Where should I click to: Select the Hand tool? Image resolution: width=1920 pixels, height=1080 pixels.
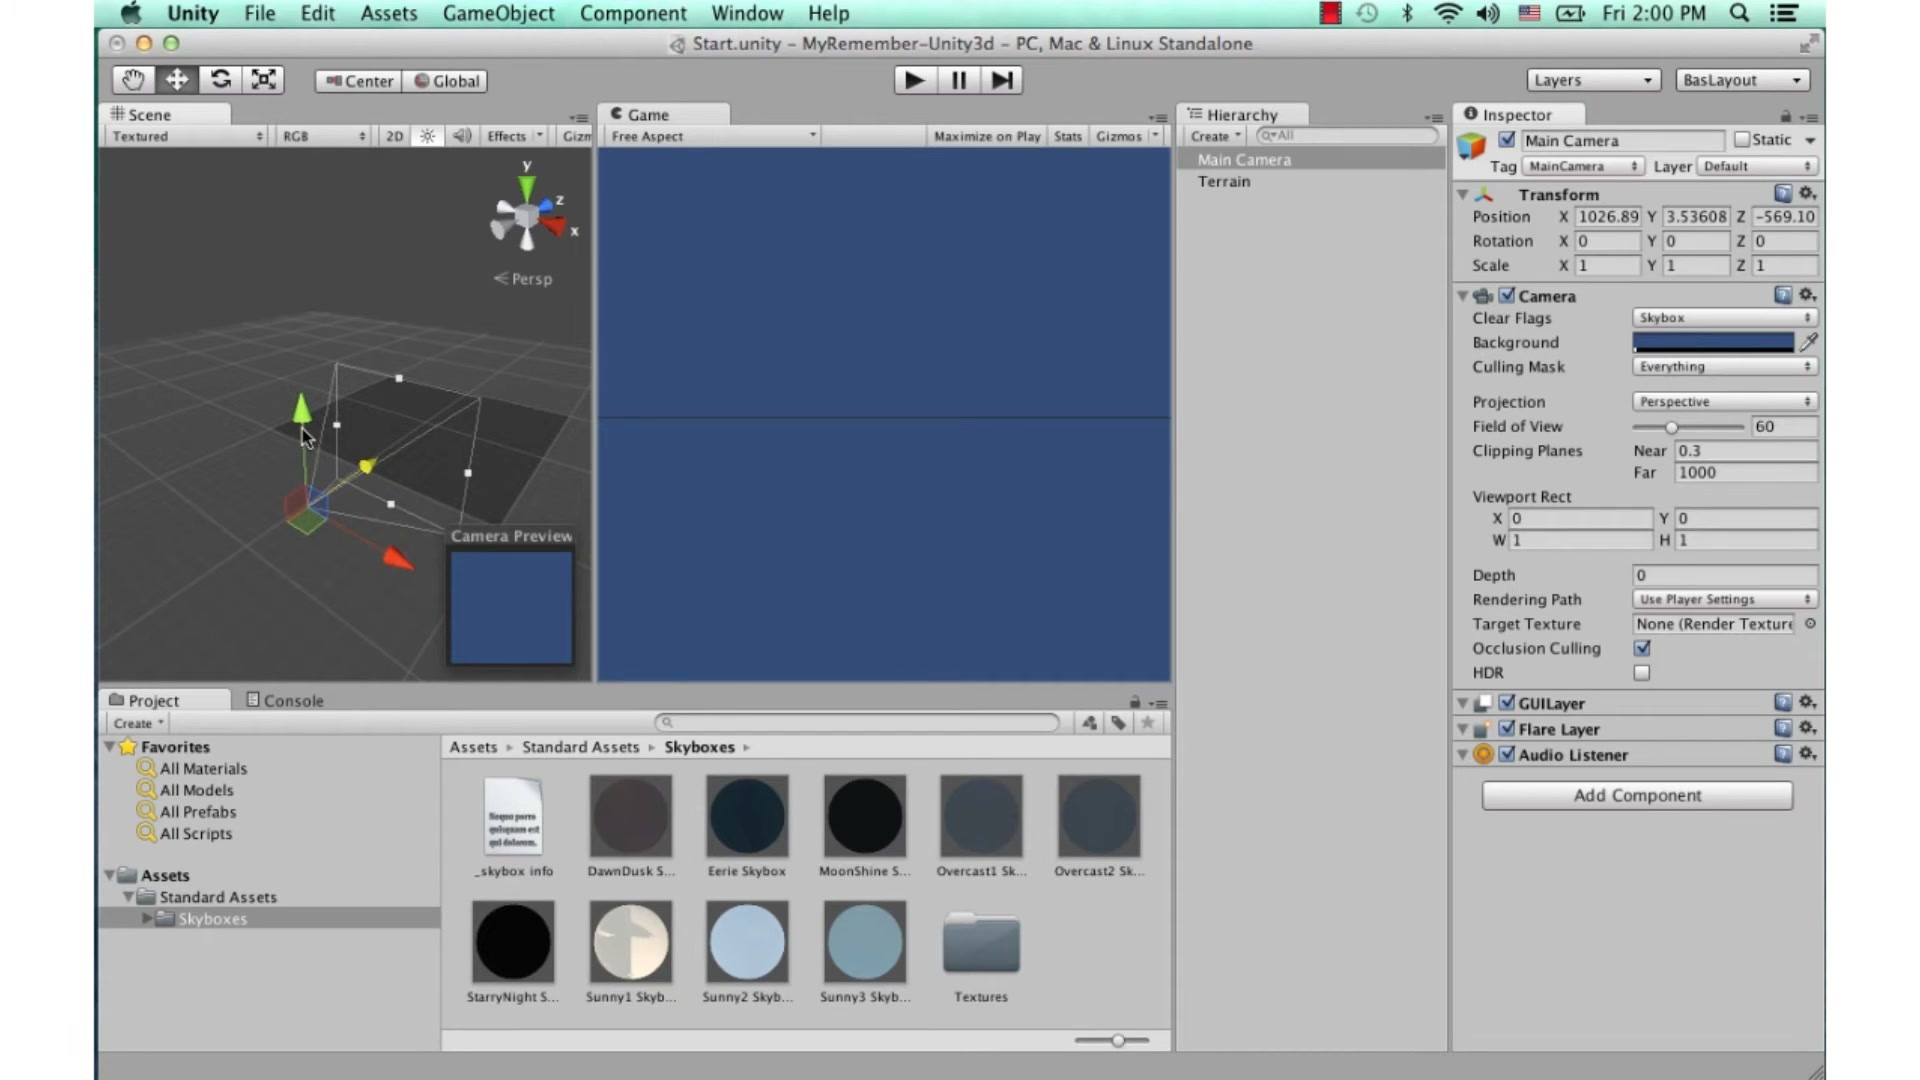(133, 80)
